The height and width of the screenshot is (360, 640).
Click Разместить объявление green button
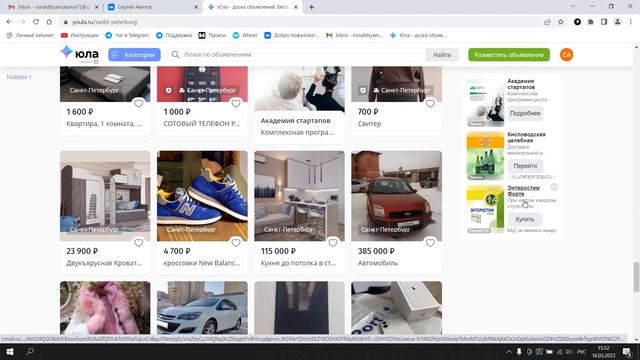tap(509, 55)
